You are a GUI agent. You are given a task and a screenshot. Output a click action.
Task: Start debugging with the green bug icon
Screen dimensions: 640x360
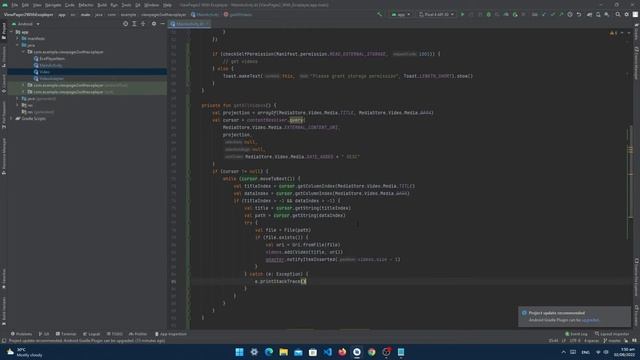tap(489, 14)
